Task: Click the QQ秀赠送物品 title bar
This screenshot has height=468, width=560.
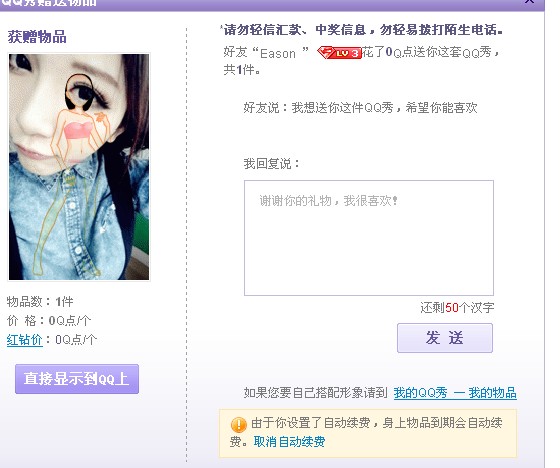Action: 271,4
